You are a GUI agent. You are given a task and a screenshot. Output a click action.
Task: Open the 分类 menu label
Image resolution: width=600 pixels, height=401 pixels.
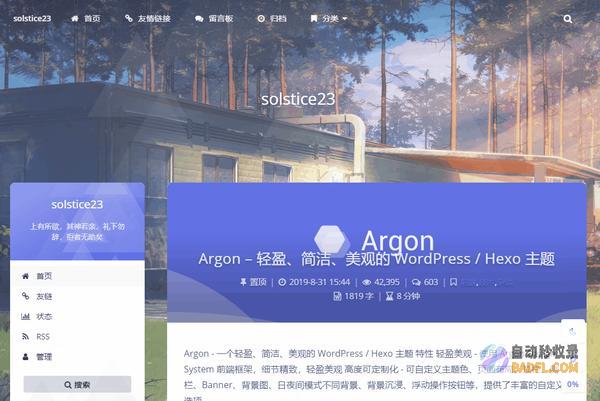(x=330, y=18)
